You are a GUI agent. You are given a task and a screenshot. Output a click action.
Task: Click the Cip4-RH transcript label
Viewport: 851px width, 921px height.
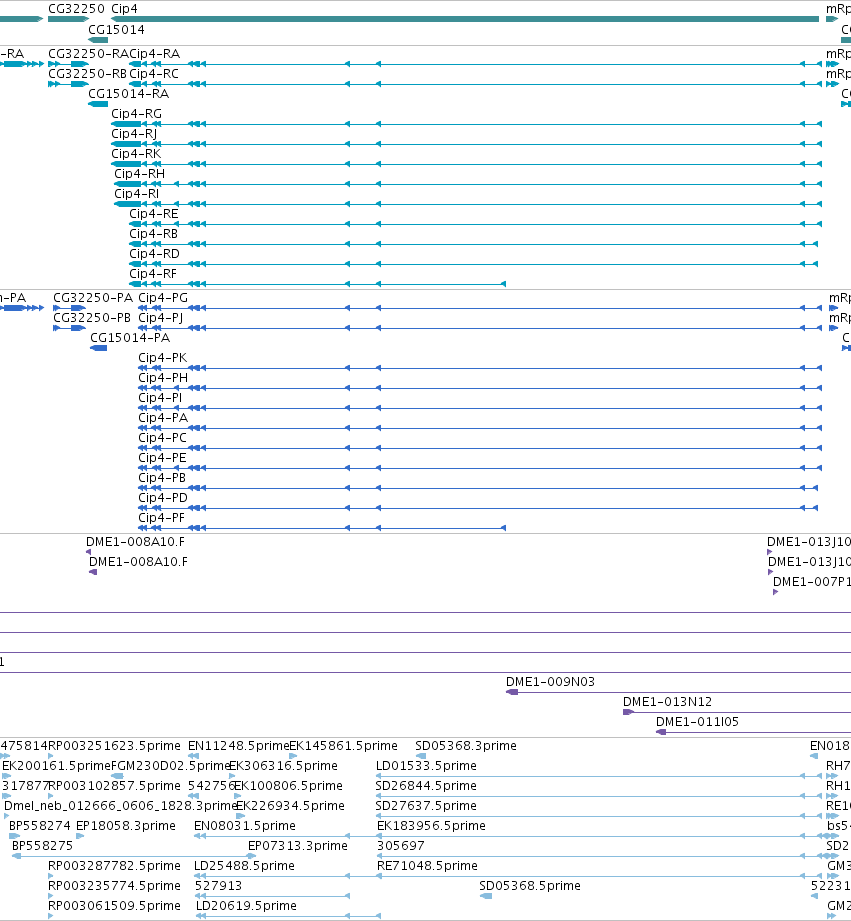pos(139,174)
